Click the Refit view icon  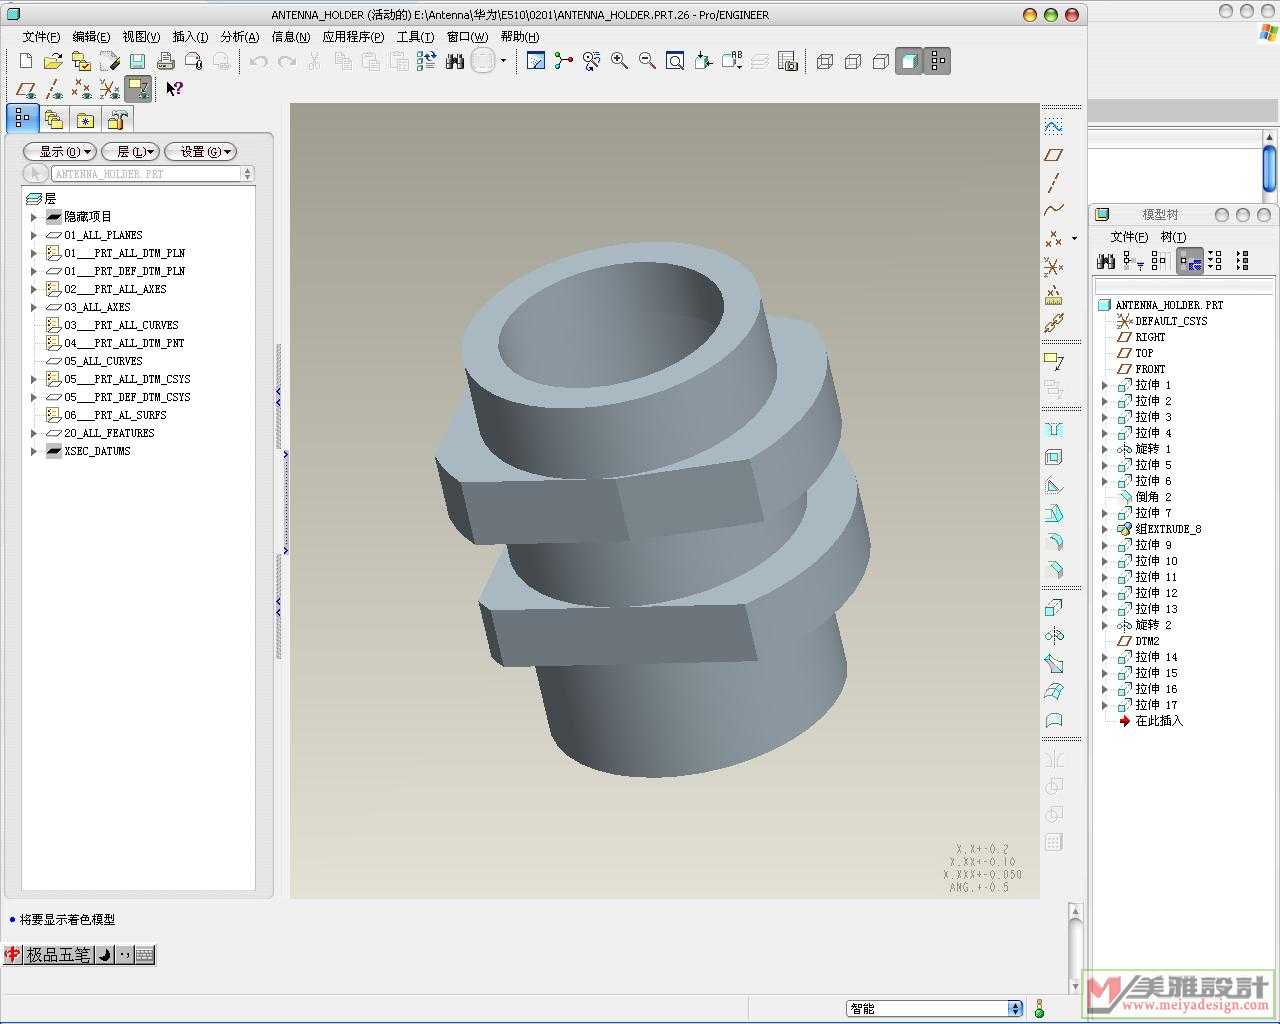click(x=676, y=62)
